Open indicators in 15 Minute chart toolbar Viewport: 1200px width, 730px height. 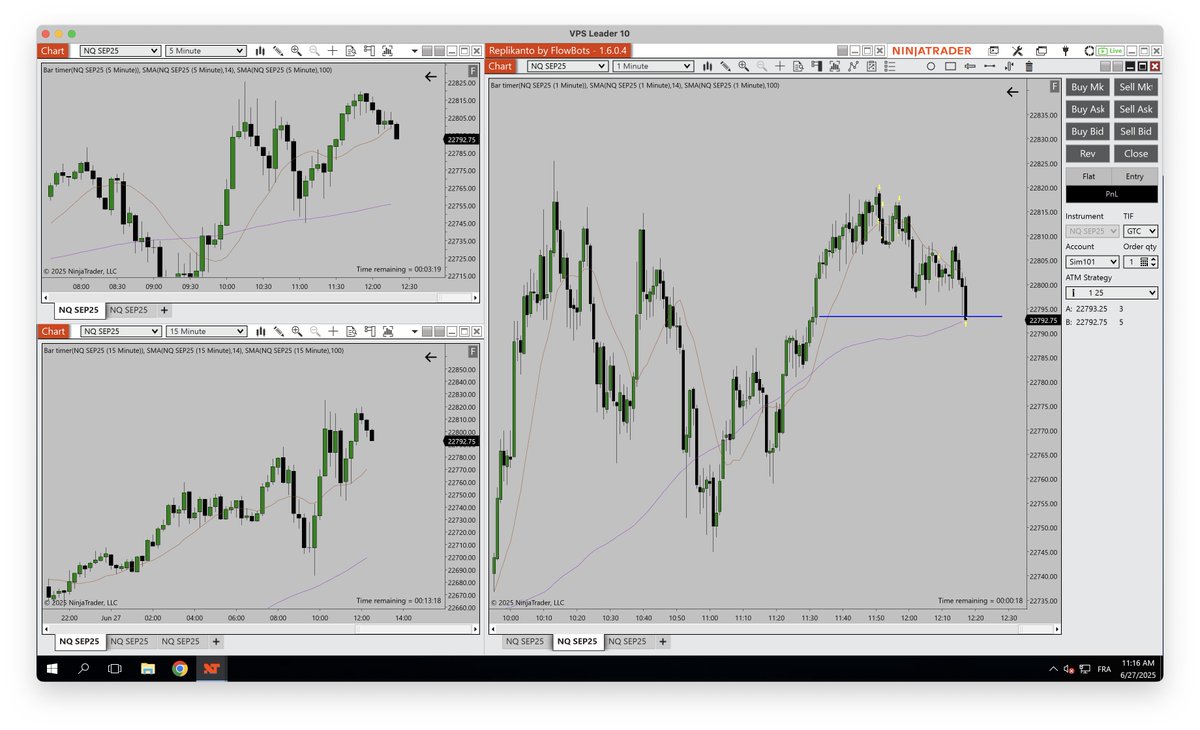(x=387, y=331)
